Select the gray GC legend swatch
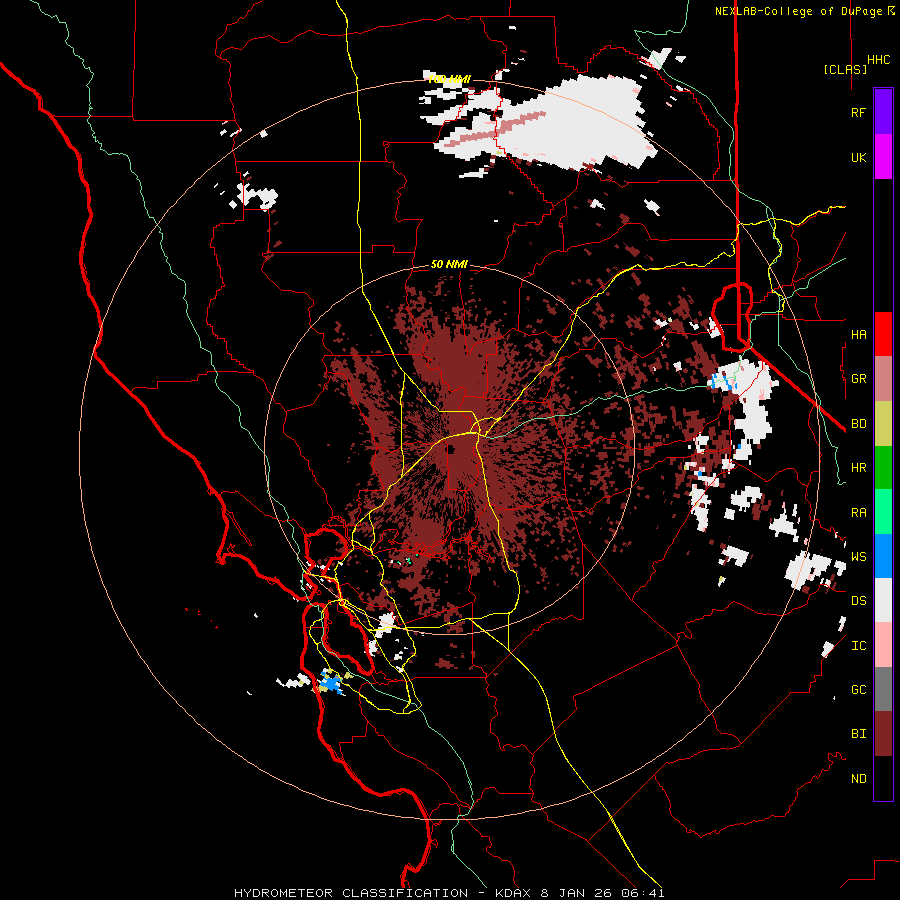The width and height of the screenshot is (900, 900). tap(883, 689)
